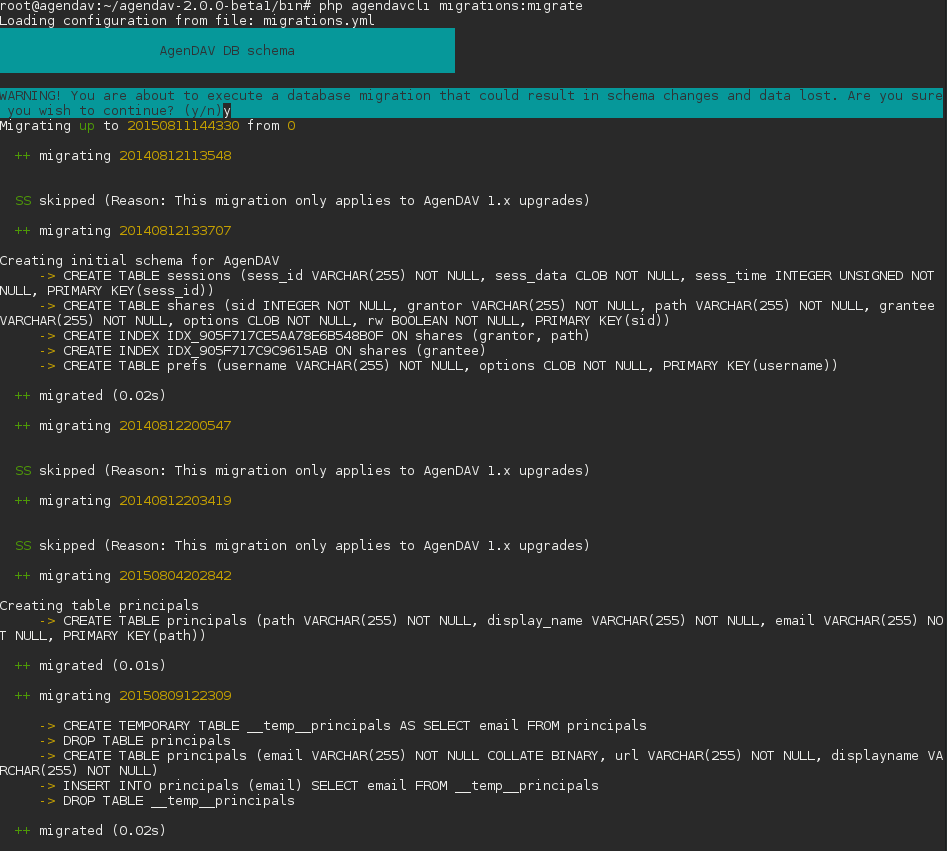
Task: Click the 'AgenDAV DB schema' banner text
Action: 227,51
